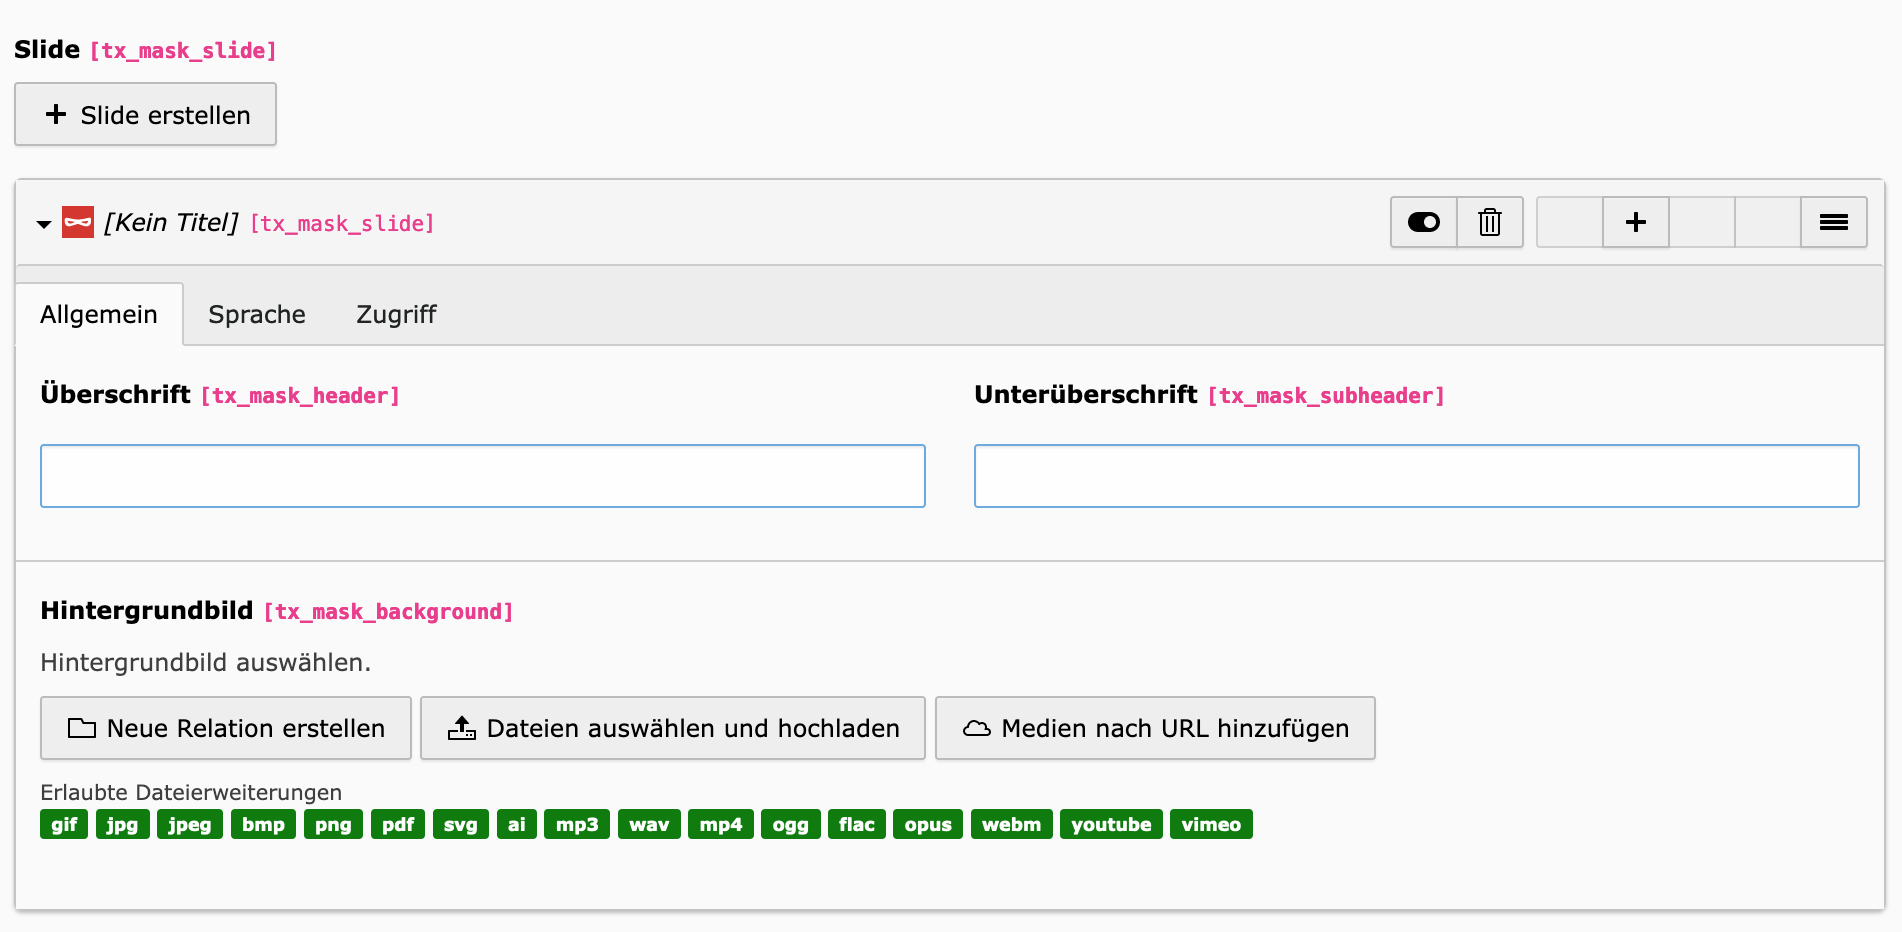Open the Allgemein tab
This screenshot has width=1902, height=932.
(x=99, y=315)
